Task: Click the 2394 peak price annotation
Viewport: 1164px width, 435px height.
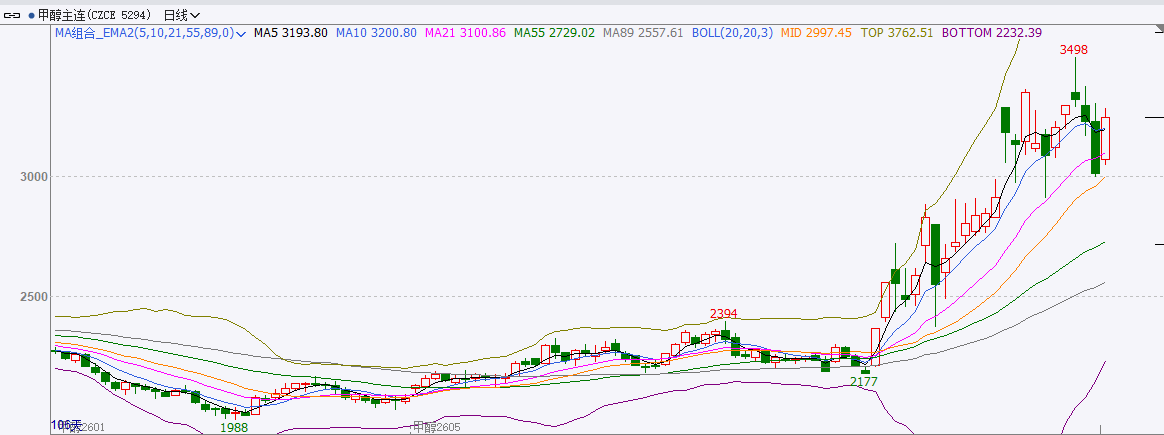Action: (723, 314)
